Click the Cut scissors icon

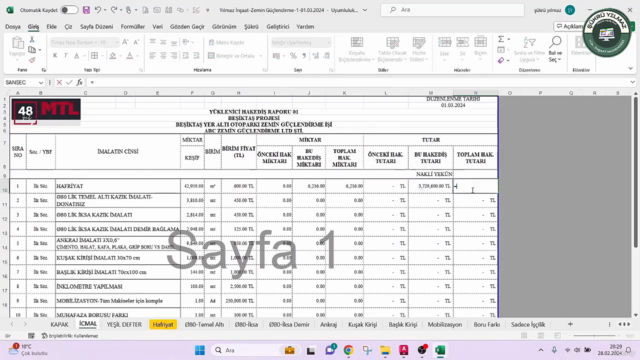coord(32,40)
